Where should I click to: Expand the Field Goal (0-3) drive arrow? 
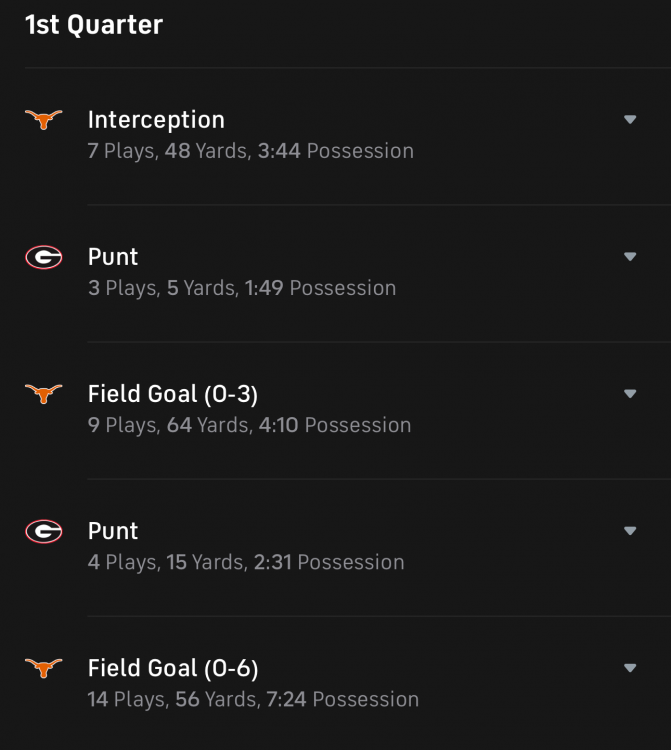tap(630, 394)
